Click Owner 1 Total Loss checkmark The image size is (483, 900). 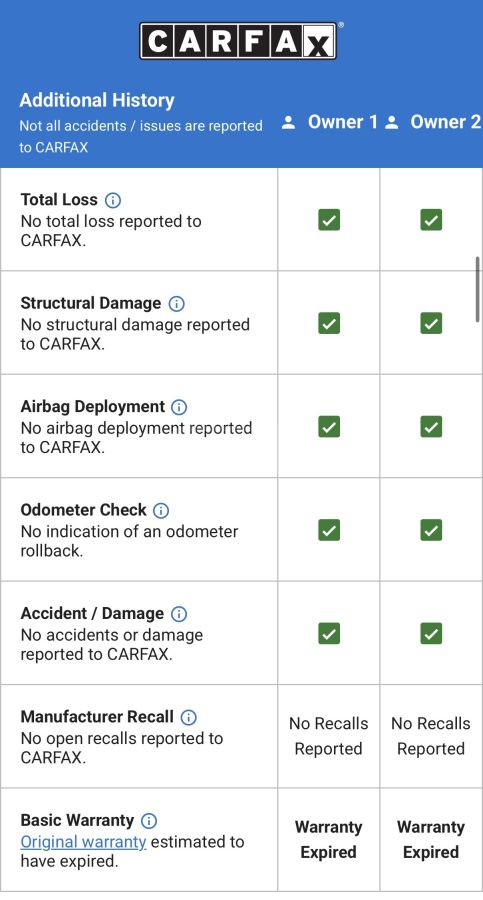[329, 220]
